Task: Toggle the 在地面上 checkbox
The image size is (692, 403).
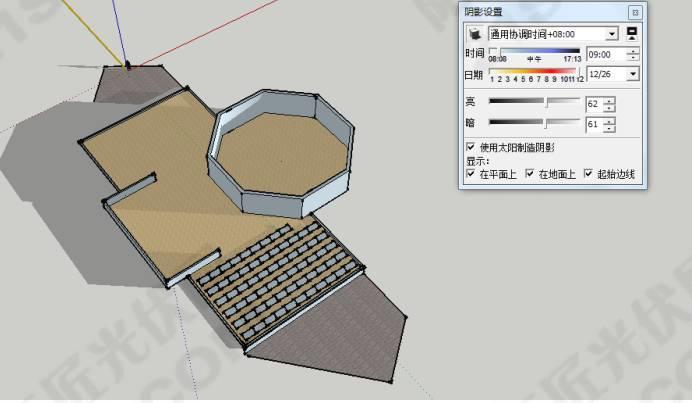Action: (530, 173)
